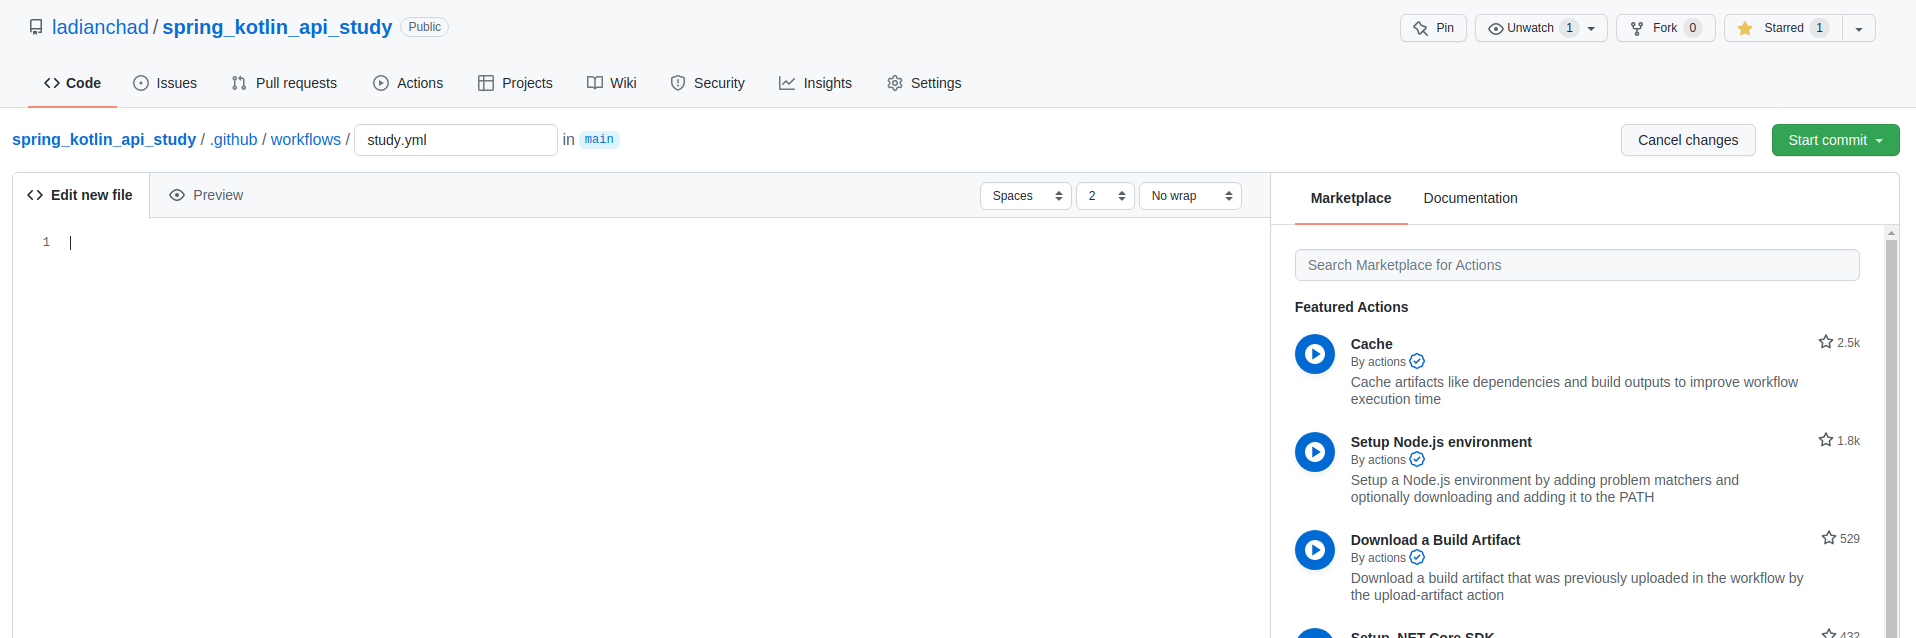Click the Download a Build Artifact play icon
The height and width of the screenshot is (638, 1916).
click(x=1315, y=550)
